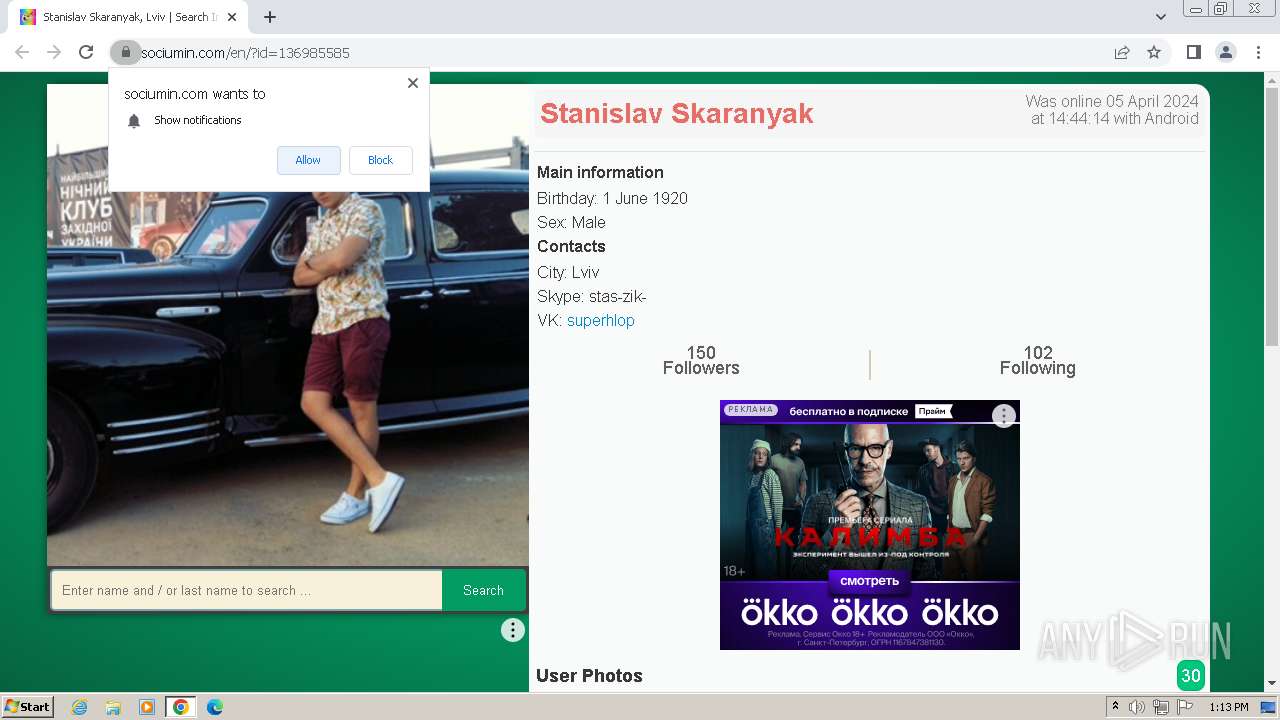This screenshot has width=1280, height=720.
Task: Open options on the Okko ad
Action: coord(1003,416)
